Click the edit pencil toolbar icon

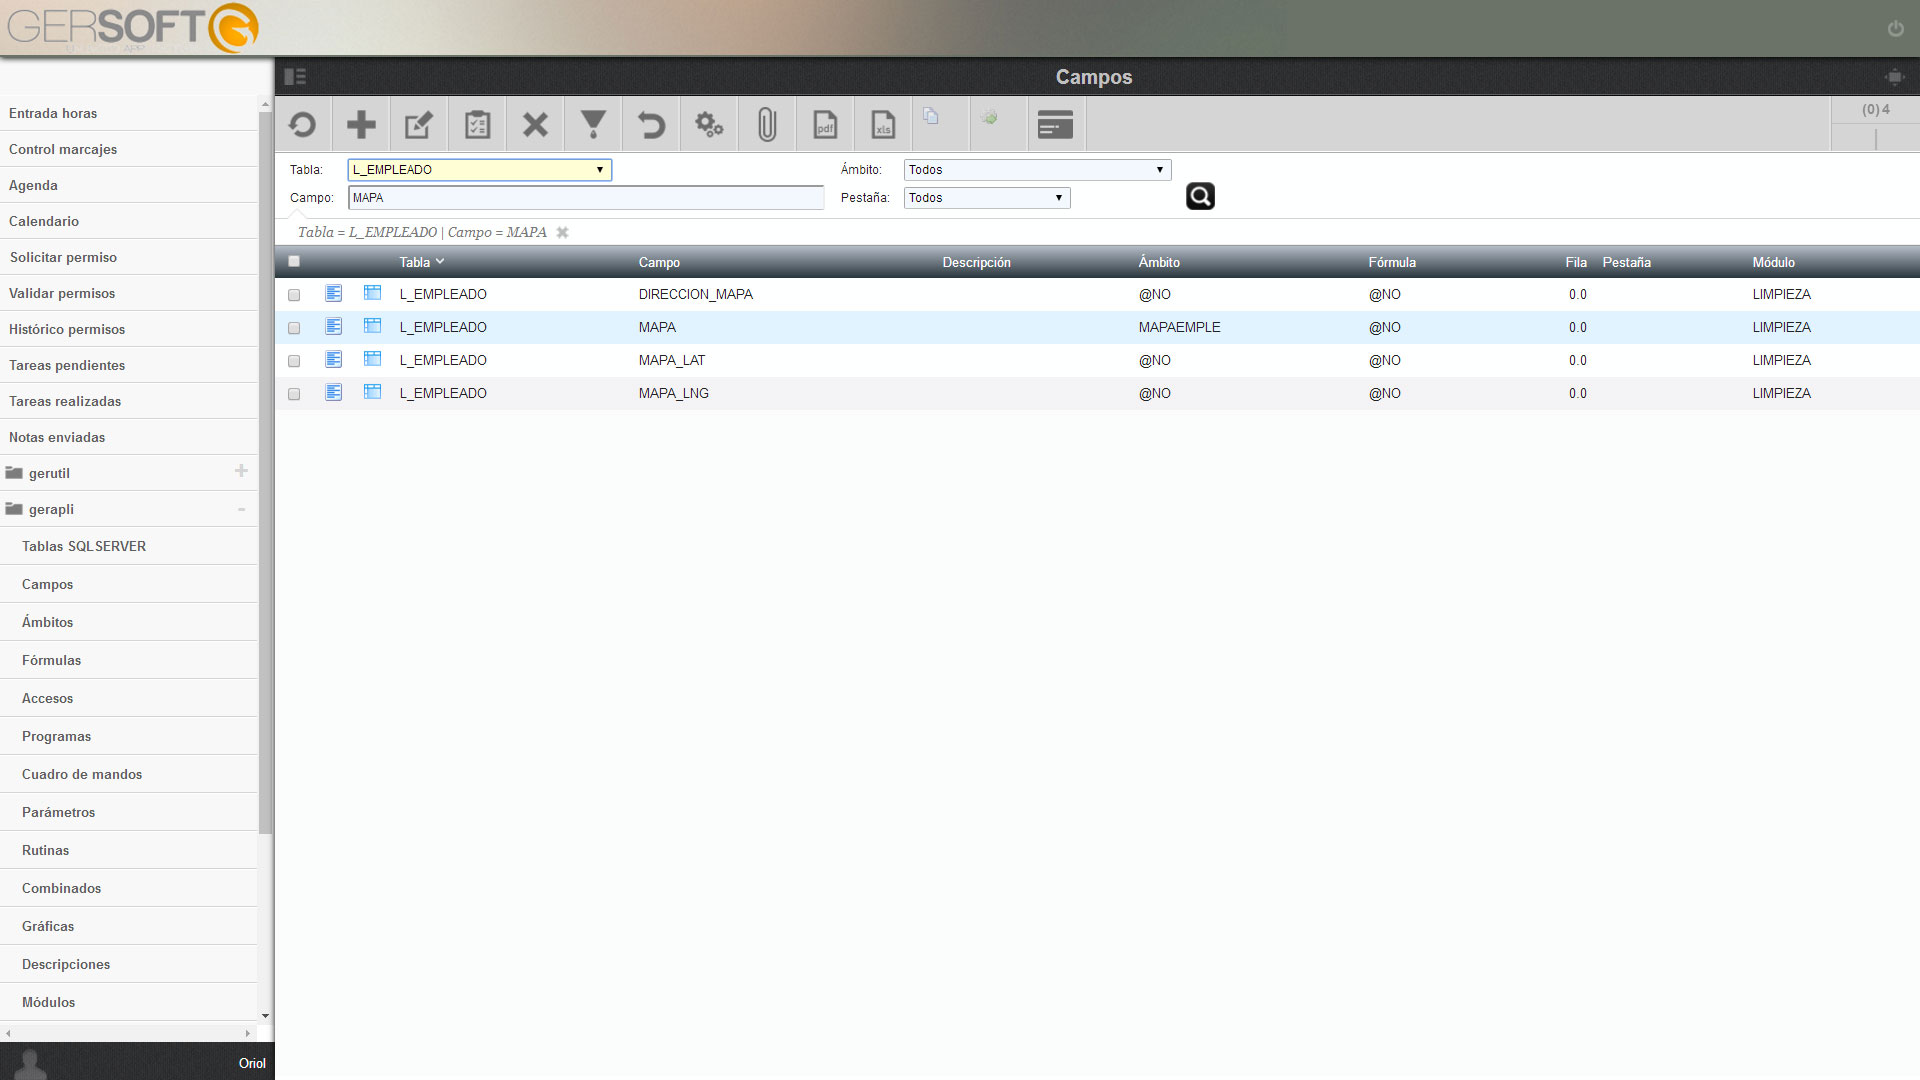click(x=419, y=125)
